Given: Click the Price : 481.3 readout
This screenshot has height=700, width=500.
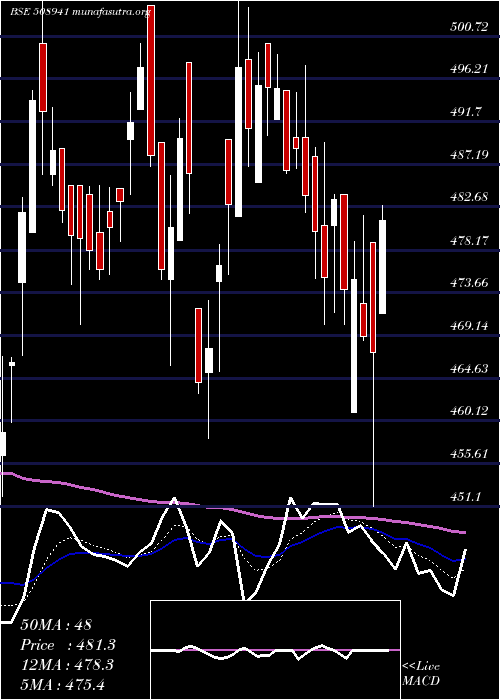Looking at the screenshot, I should coord(68,645).
